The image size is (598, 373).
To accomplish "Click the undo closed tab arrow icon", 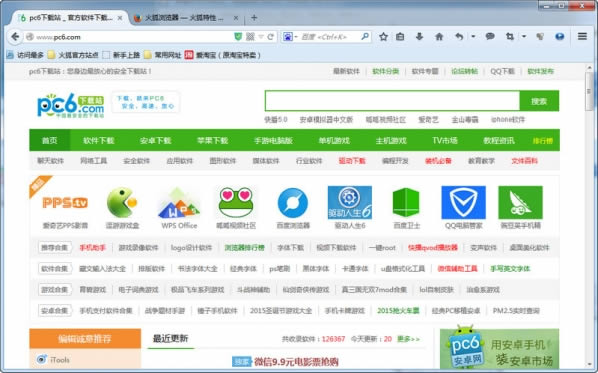I will 459,37.
